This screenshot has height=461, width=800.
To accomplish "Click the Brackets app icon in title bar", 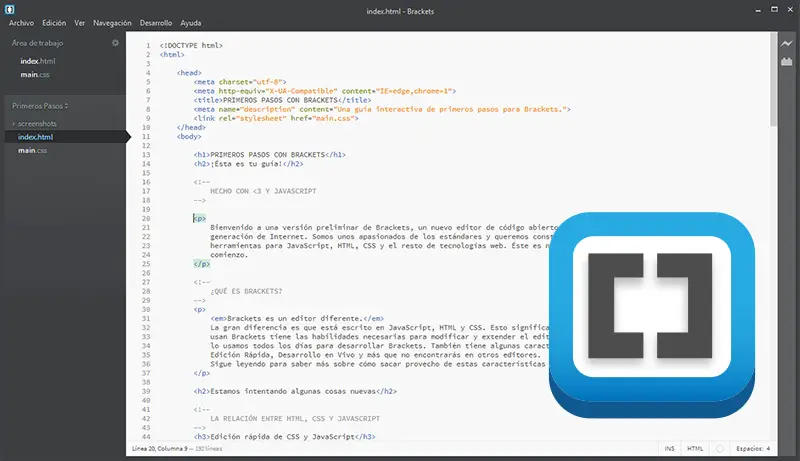I will 10,9.
